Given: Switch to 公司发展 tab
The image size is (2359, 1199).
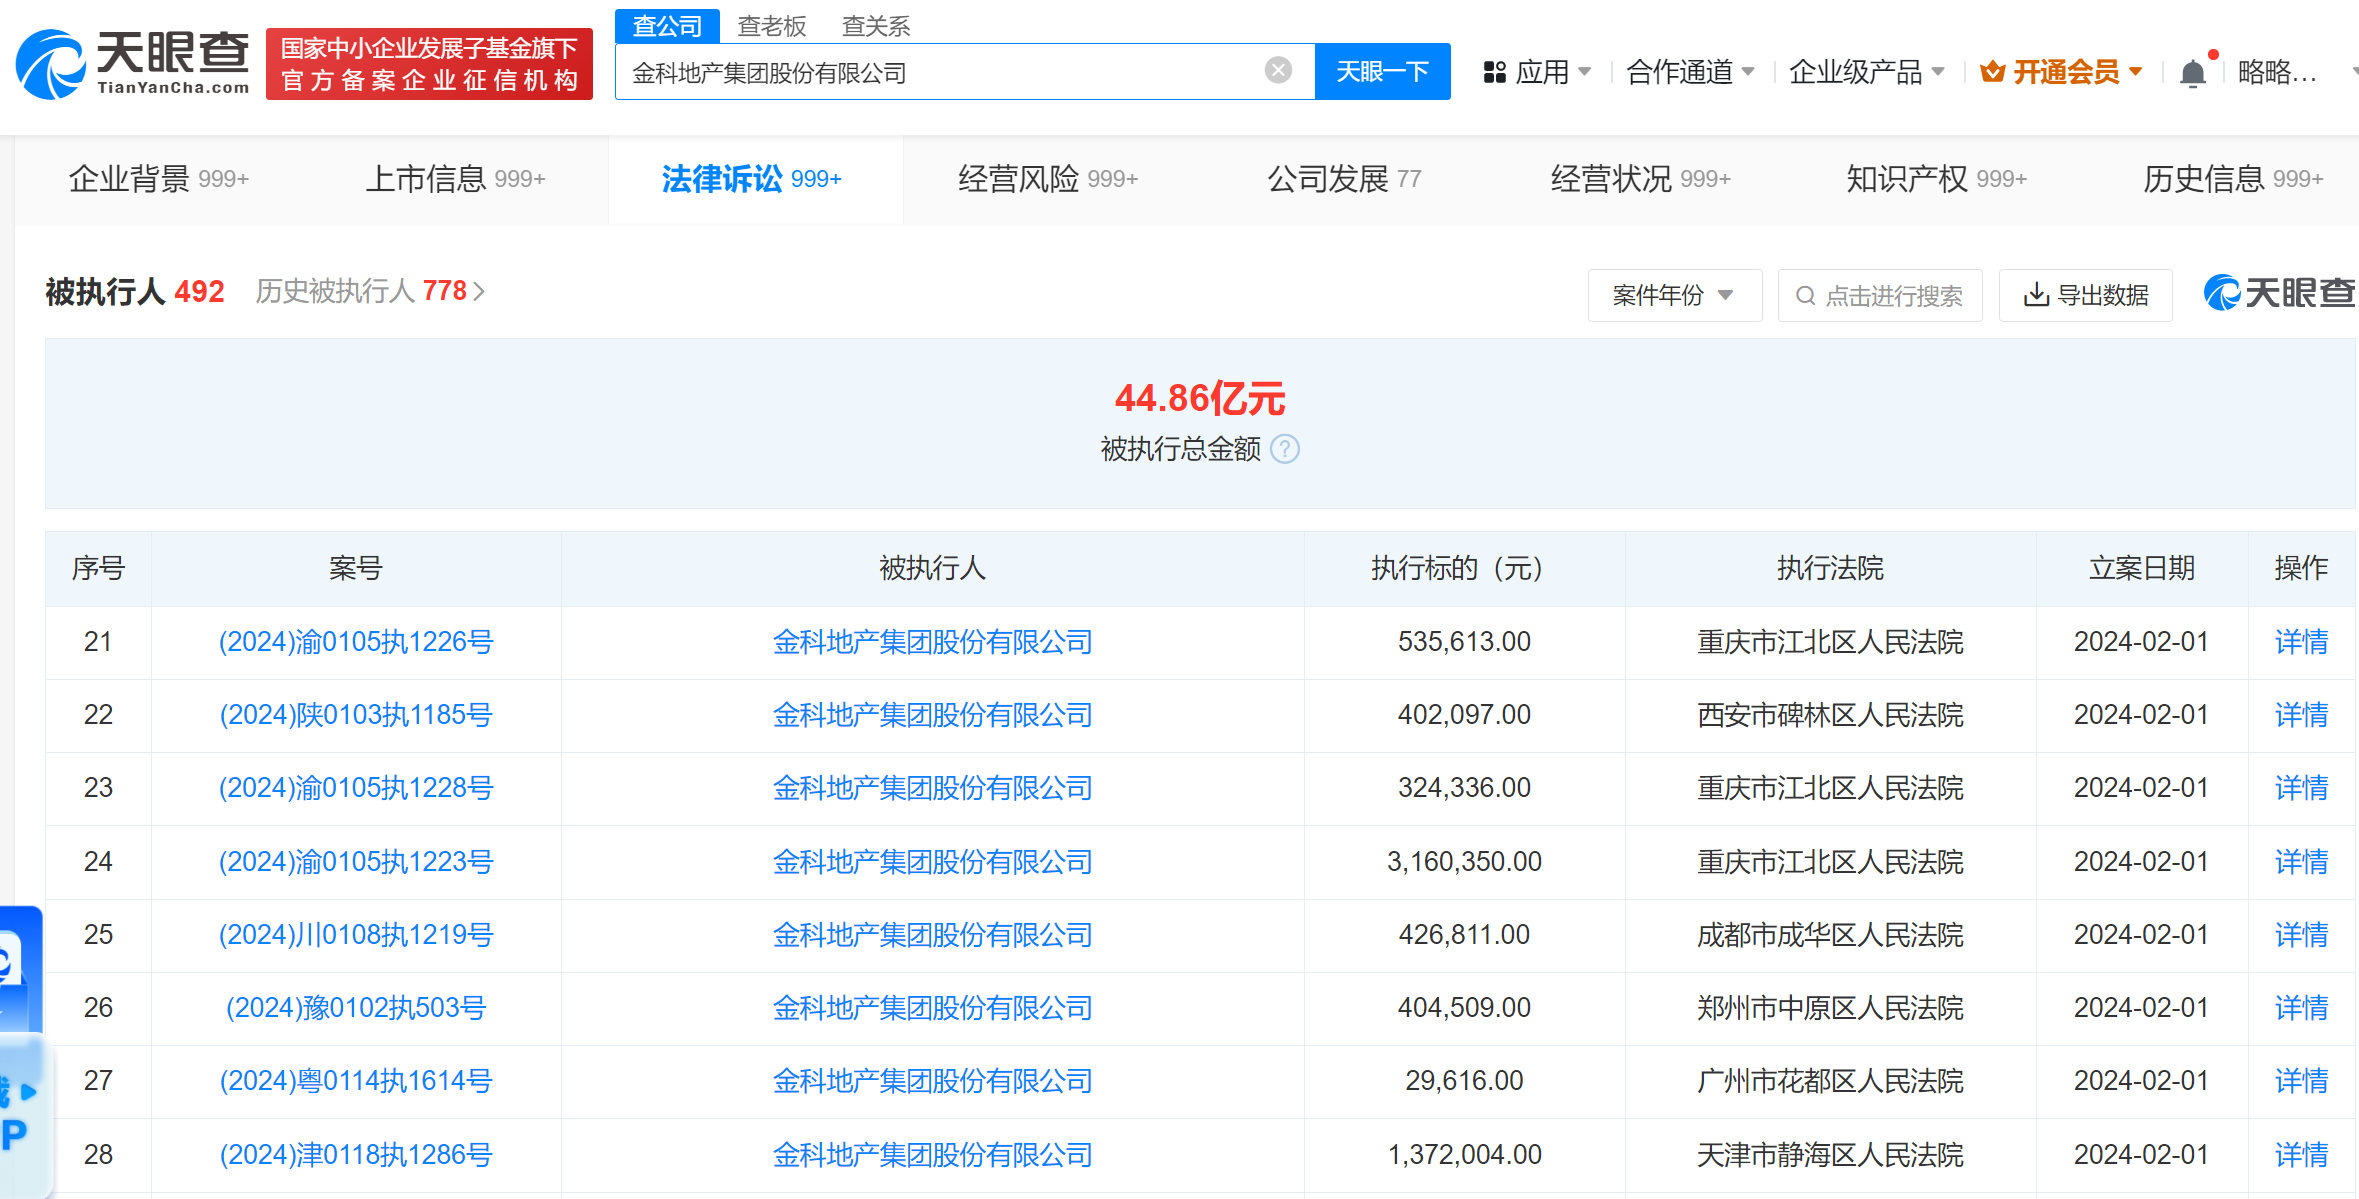Looking at the screenshot, I should [x=1344, y=179].
